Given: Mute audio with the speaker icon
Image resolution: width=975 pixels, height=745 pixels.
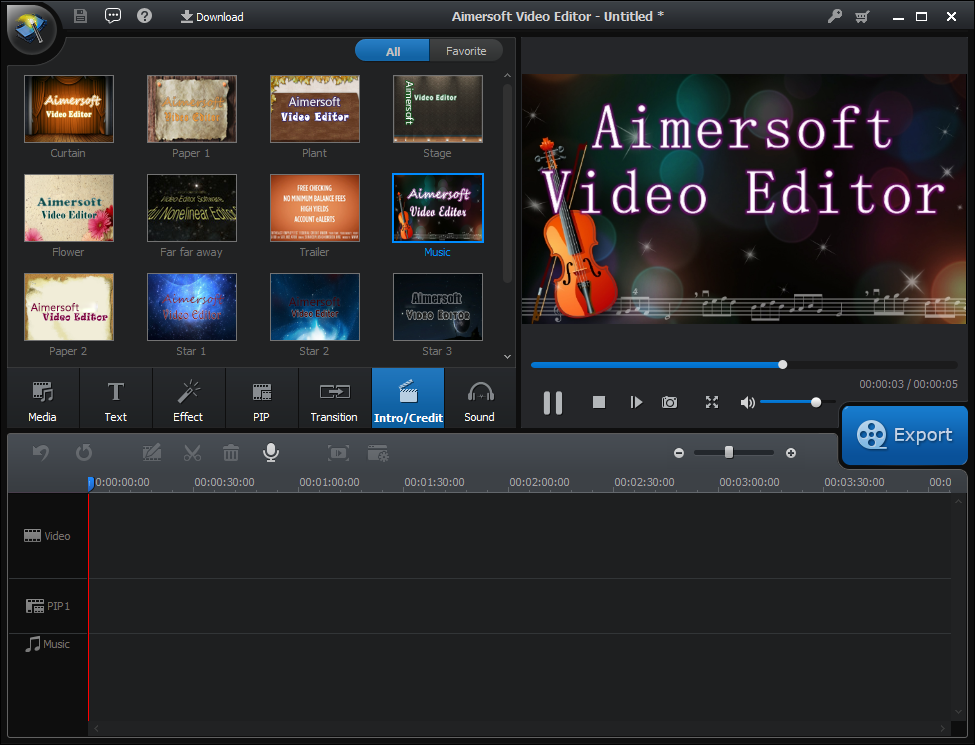Looking at the screenshot, I should coord(747,402).
